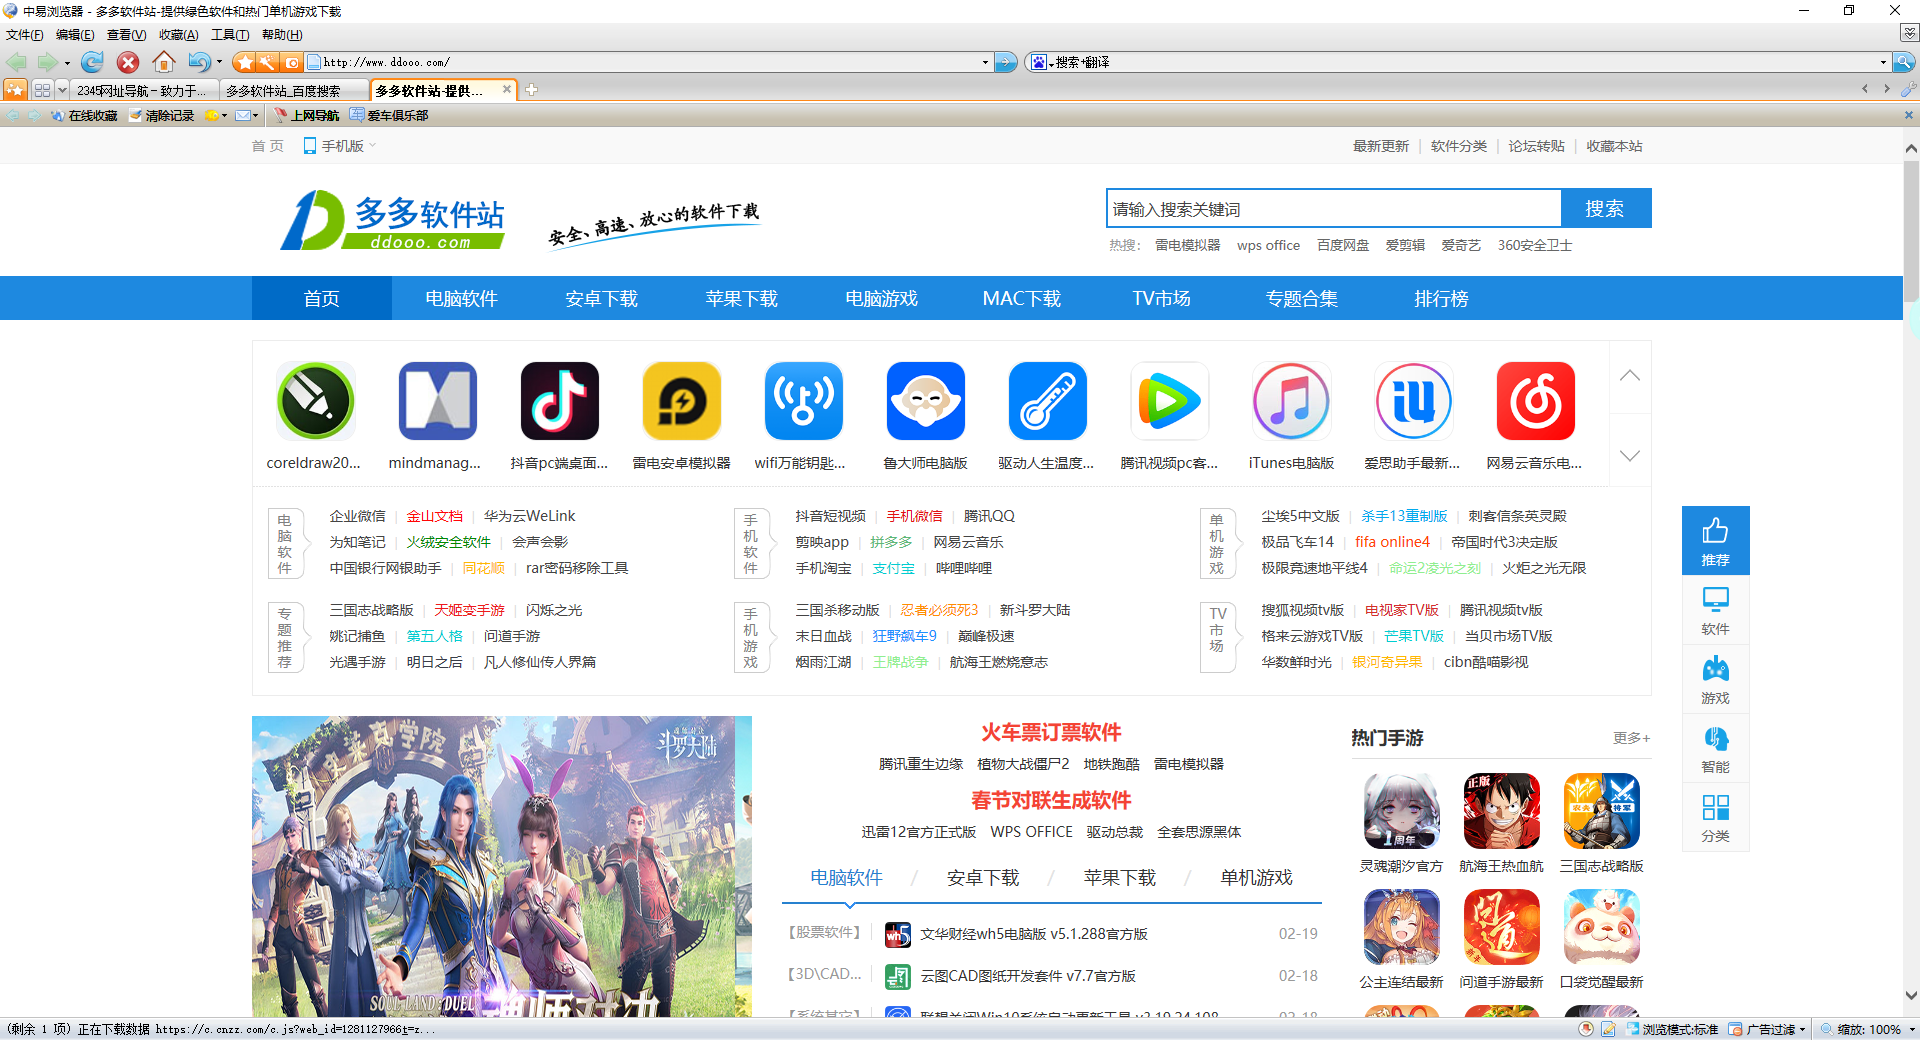1920x1040 pixels.
Task: Add a new tab with the plus icon
Action: click(532, 90)
